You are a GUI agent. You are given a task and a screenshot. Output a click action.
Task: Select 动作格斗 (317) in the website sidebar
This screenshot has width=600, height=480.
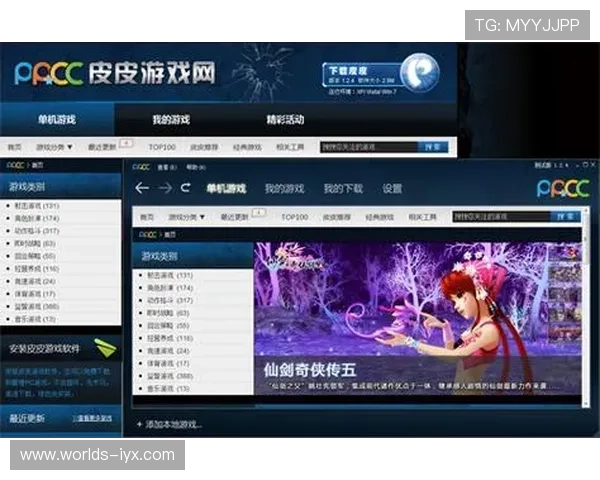point(37,231)
